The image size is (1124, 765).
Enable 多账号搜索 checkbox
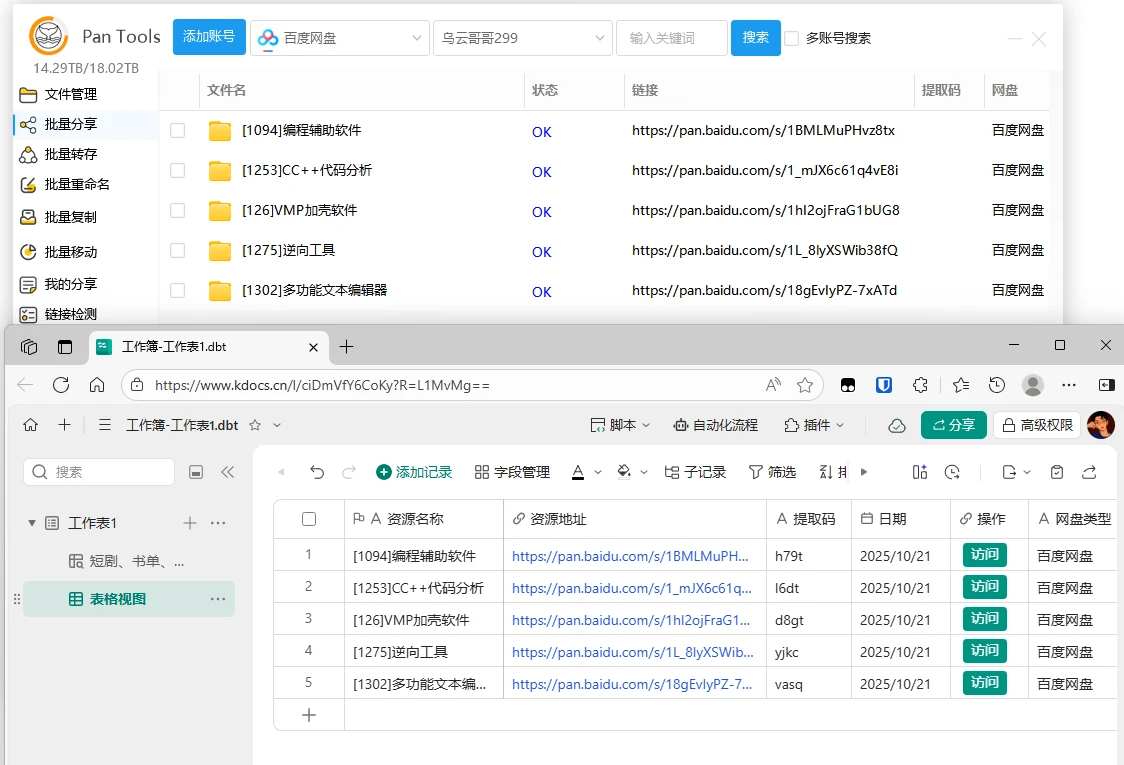click(x=792, y=38)
